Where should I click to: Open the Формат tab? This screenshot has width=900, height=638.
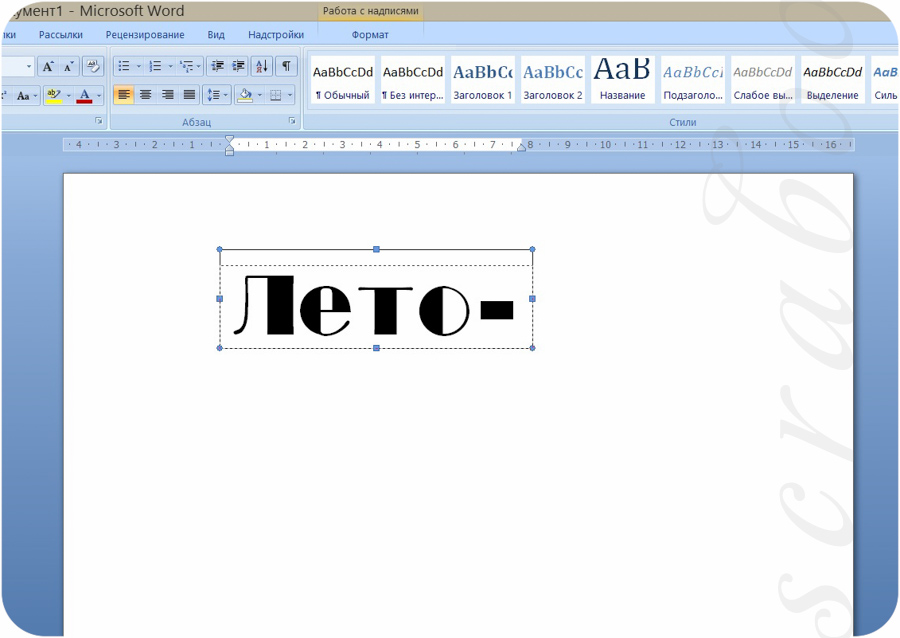(370, 34)
